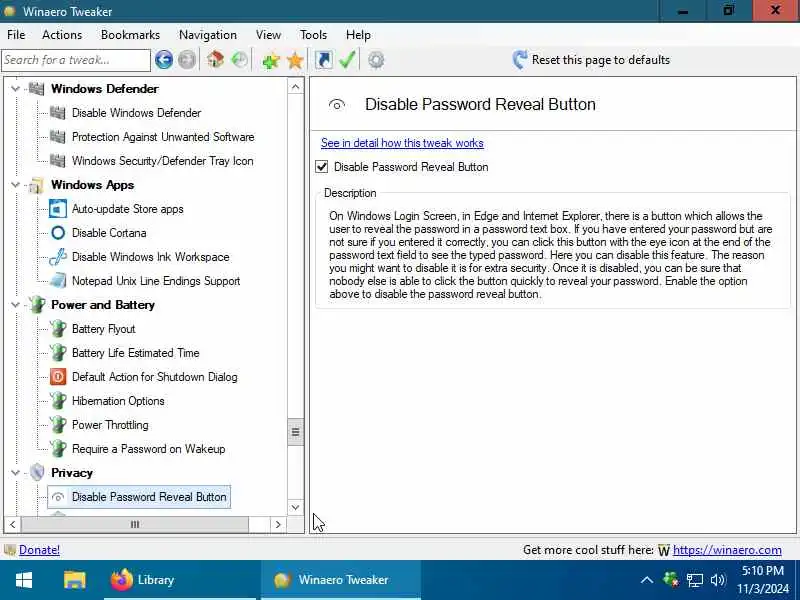Click the Winaero Tweaker taskbar button
800x600 pixels.
click(341, 580)
